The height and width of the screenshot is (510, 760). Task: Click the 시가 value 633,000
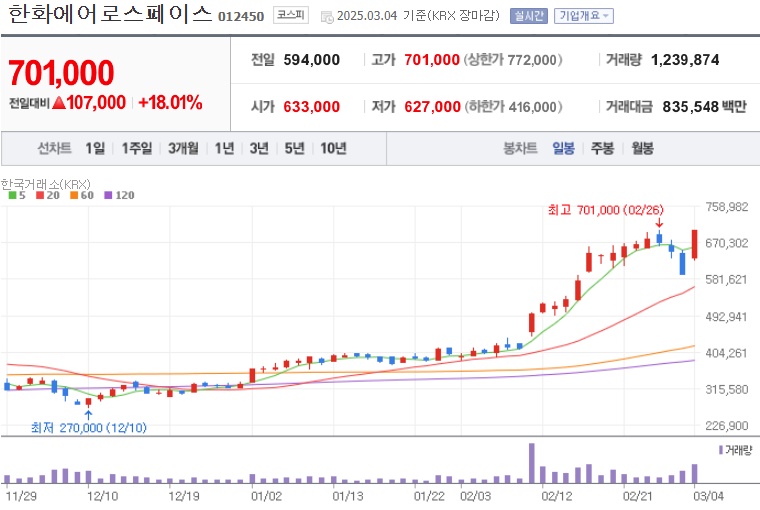312,107
